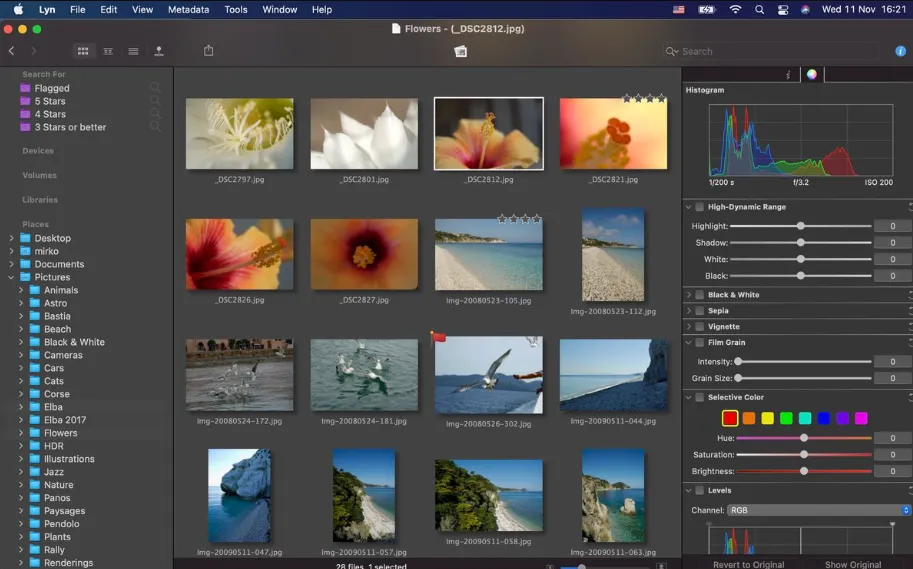Open the Apple menu

(18, 9)
